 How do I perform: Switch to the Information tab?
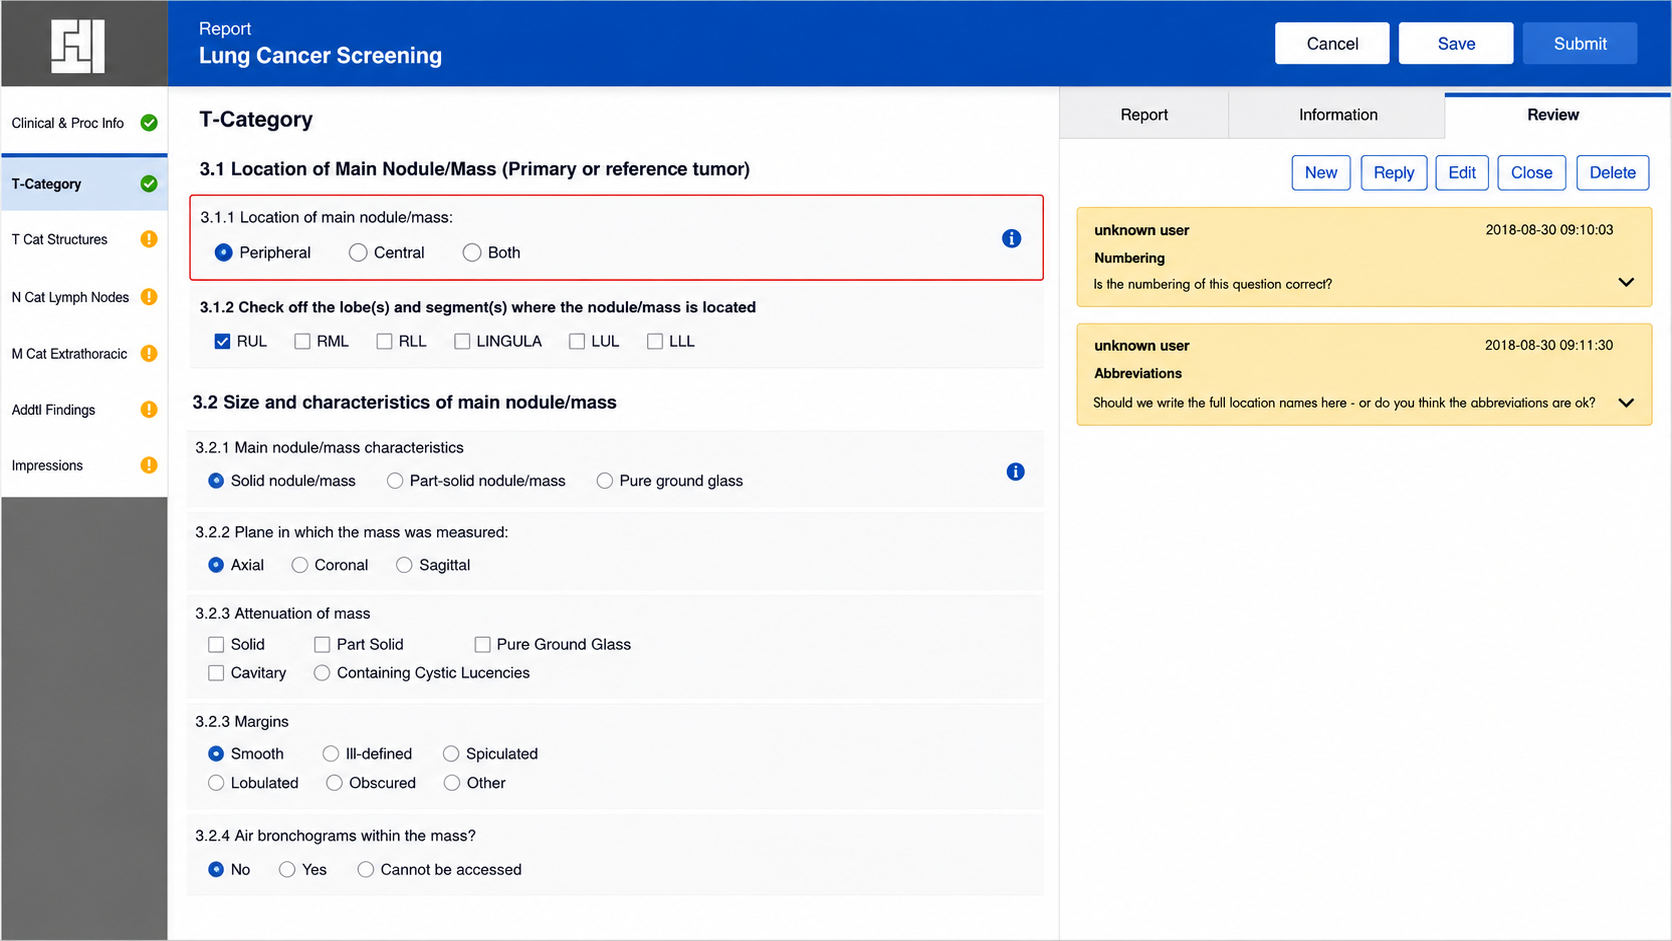(x=1338, y=115)
